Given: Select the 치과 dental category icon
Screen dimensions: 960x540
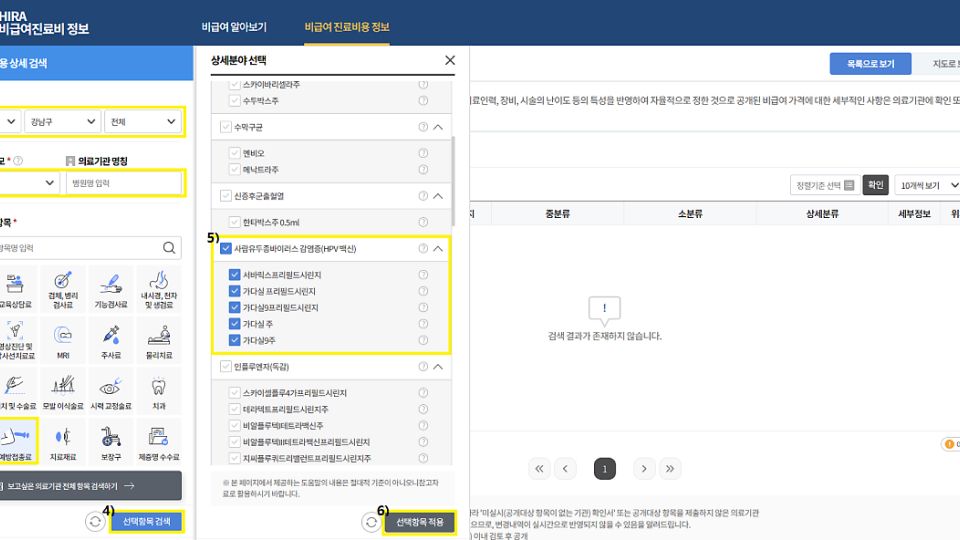Looking at the screenshot, I should 158,391.
